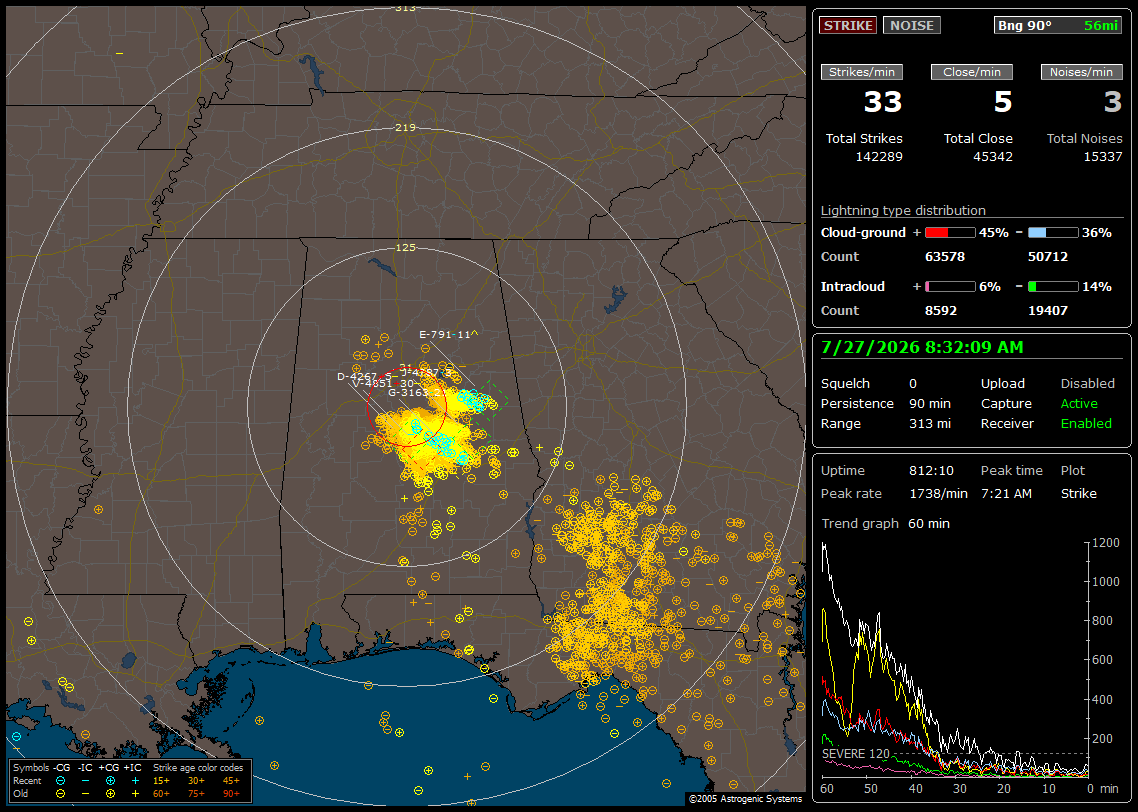Viewport: 1138px width, 812px height.
Task: Click the Peak time value 7:21 AM
Action: tap(1006, 493)
